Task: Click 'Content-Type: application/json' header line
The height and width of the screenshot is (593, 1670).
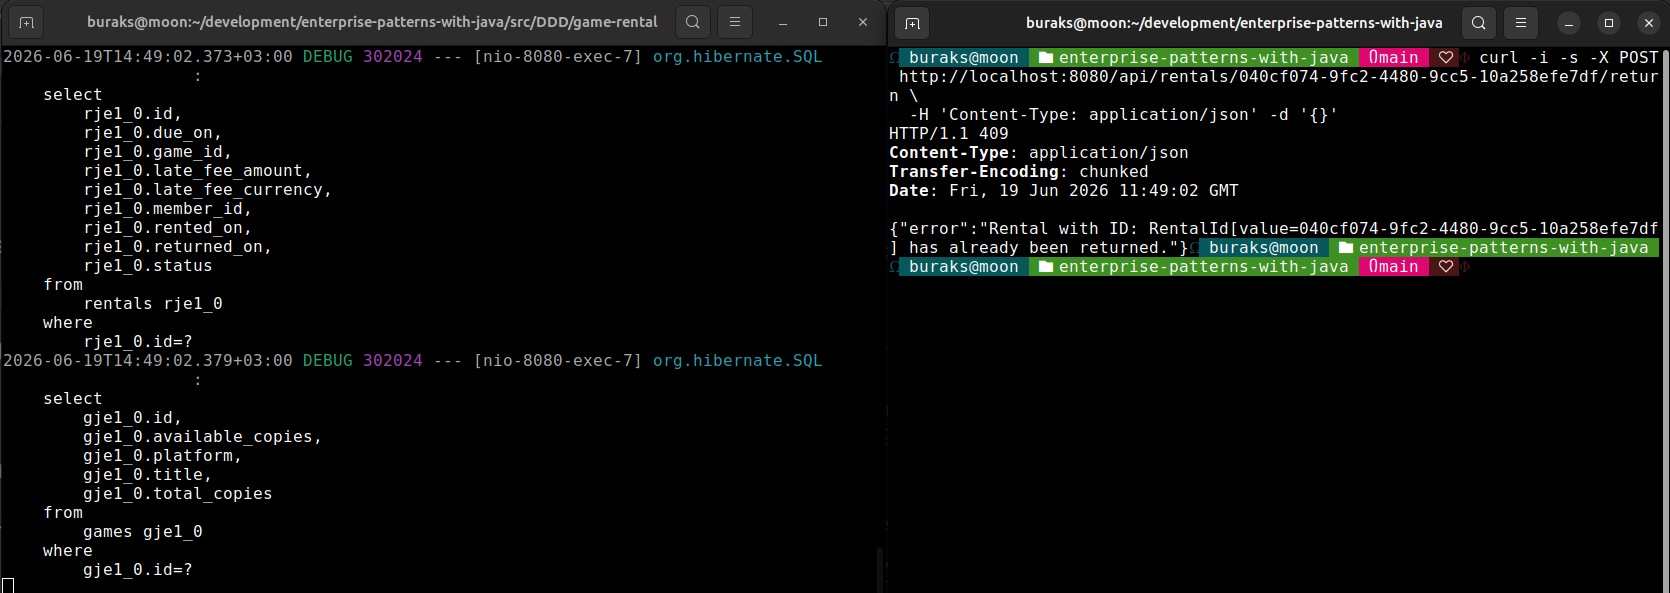Action: 1039,152
